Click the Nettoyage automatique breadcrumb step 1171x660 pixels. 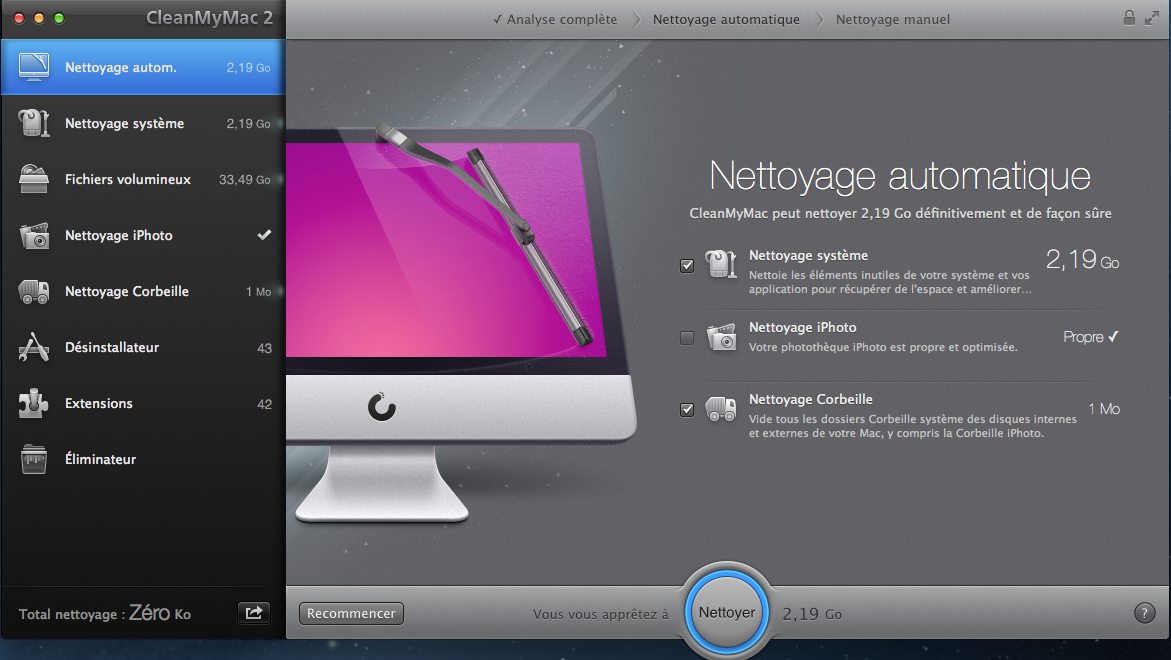pos(726,19)
